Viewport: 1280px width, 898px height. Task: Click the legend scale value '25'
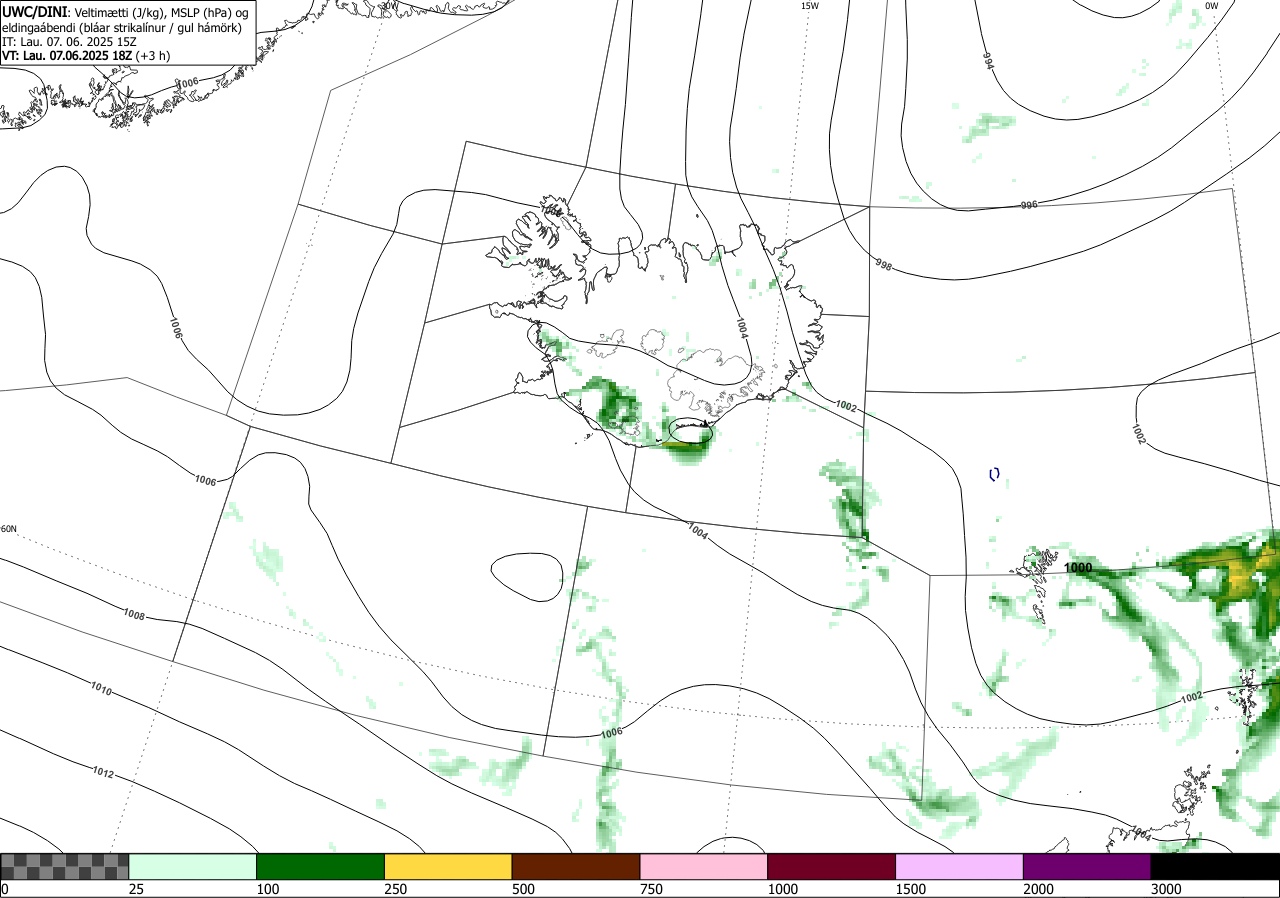point(137,889)
